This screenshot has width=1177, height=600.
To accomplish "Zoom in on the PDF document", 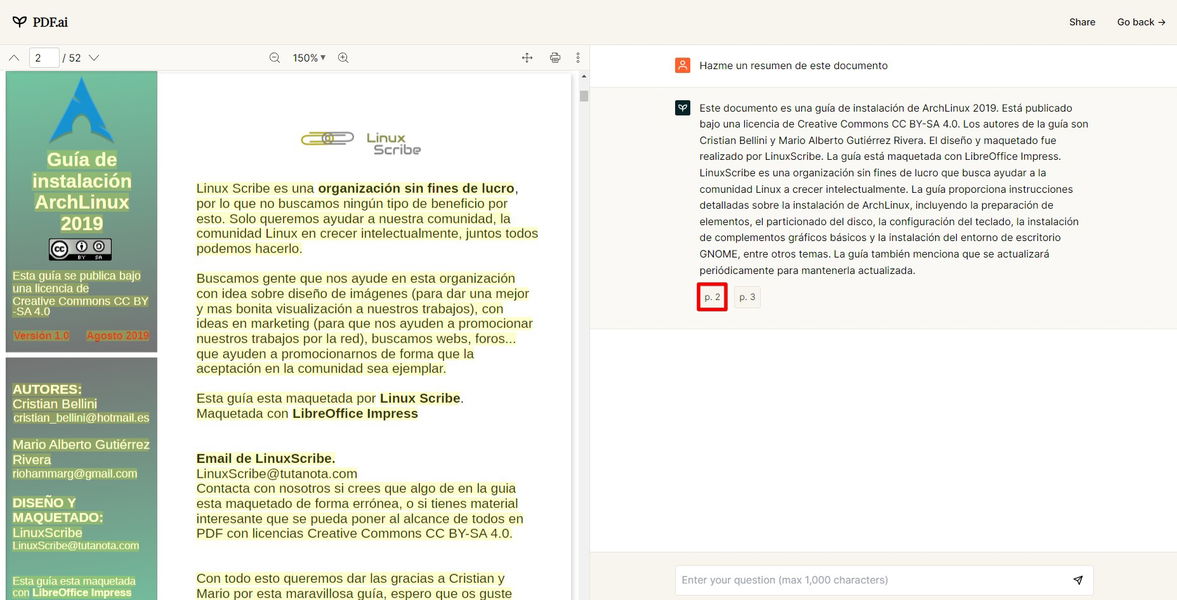I will (343, 58).
